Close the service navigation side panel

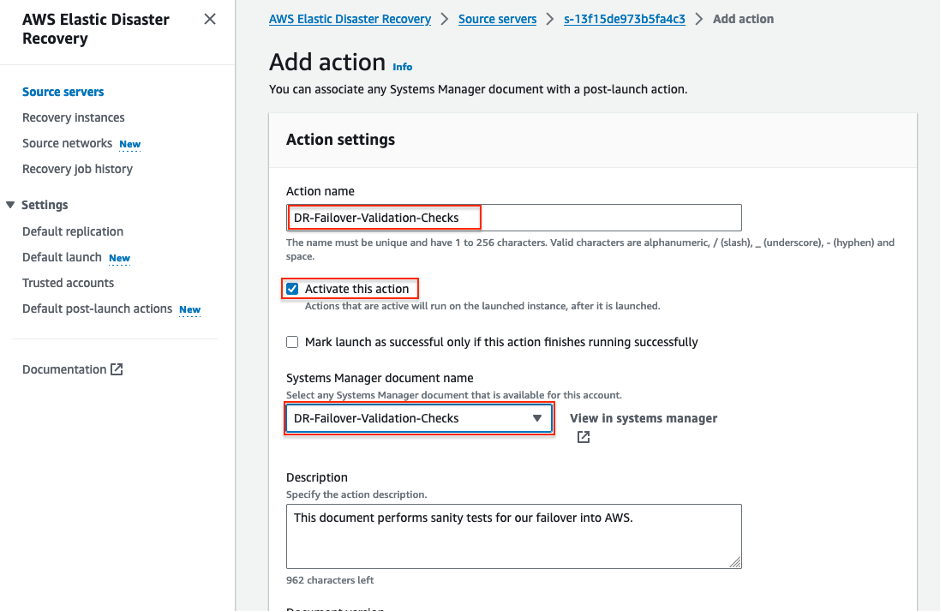tap(209, 18)
